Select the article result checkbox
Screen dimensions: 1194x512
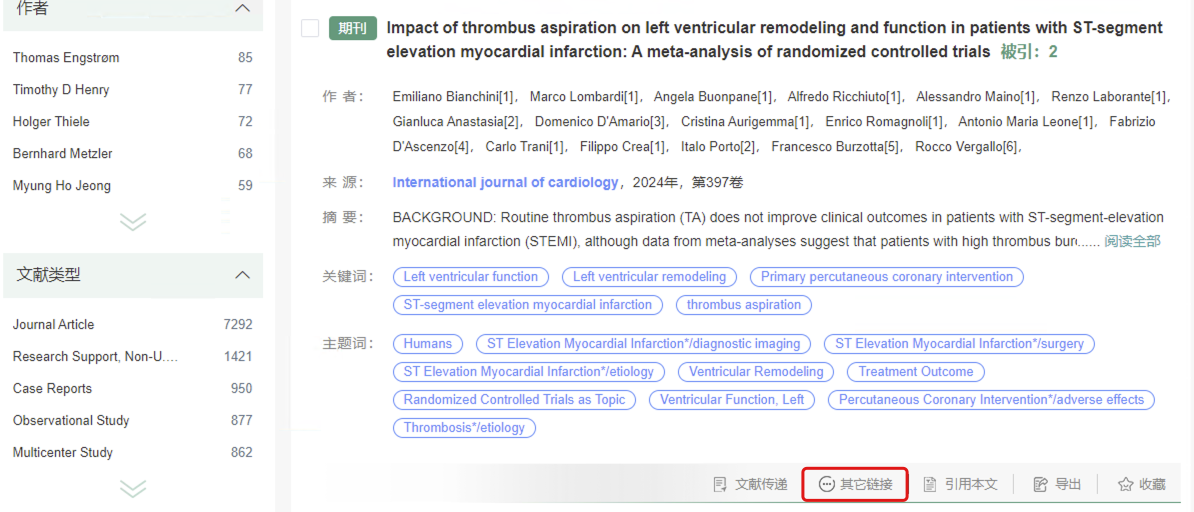click(x=310, y=29)
